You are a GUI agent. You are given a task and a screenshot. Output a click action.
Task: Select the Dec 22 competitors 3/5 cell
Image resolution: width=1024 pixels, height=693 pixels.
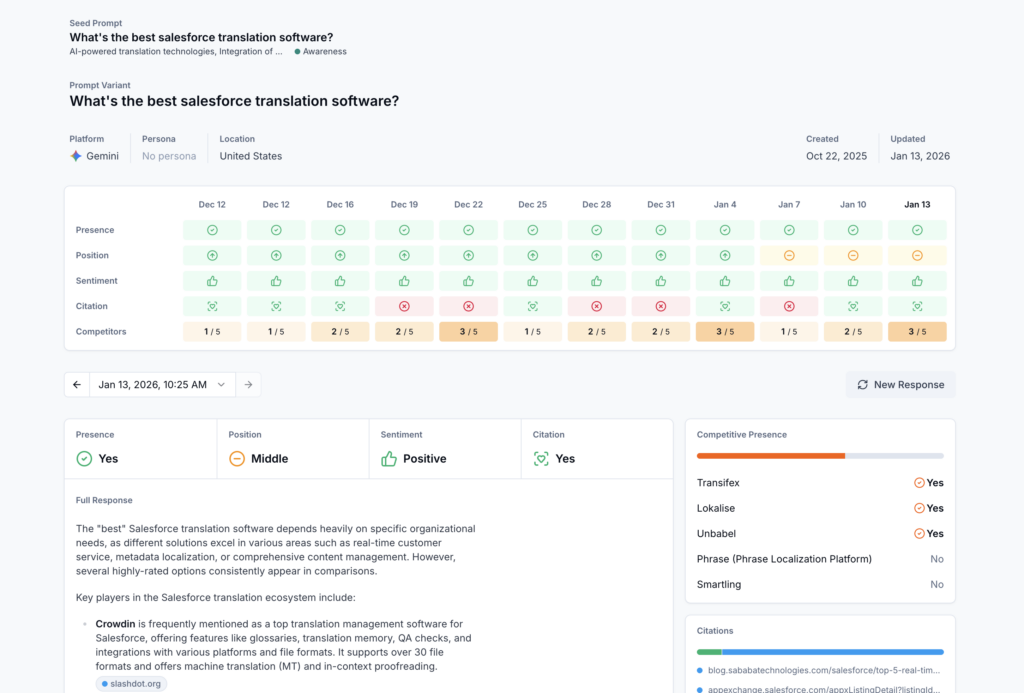tap(468, 332)
